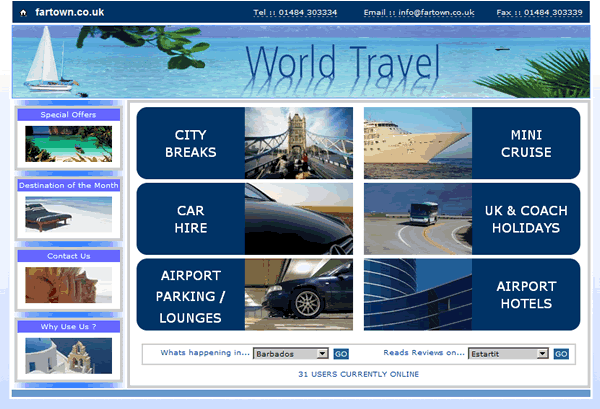This screenshot has width=600, height=409.
Task: Click the Special Offers beach thumbnail
Action: [x=68, y=144]
